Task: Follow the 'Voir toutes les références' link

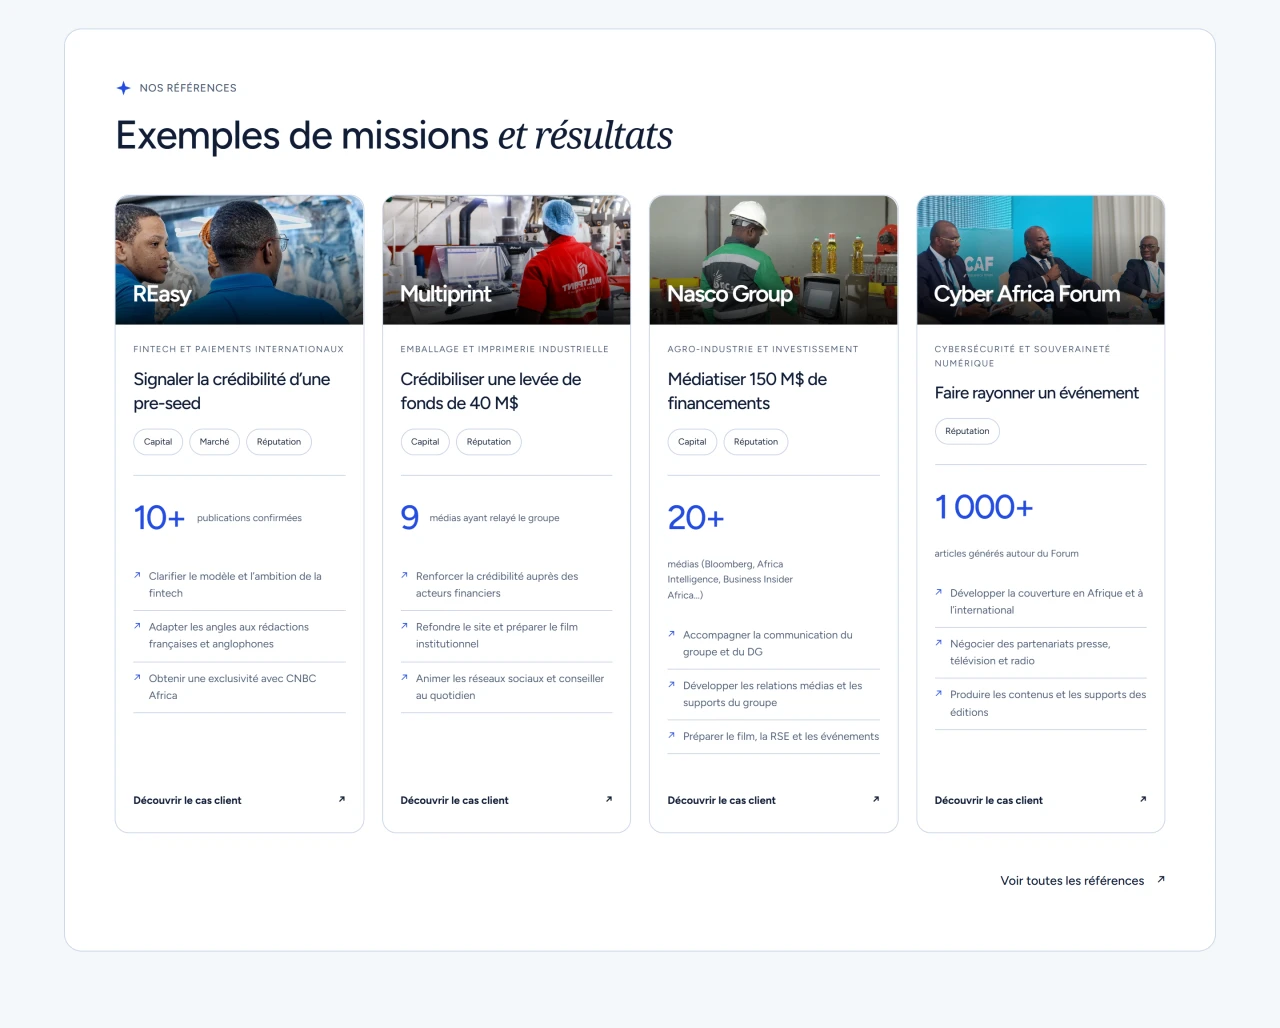Action: [1083, 881]
